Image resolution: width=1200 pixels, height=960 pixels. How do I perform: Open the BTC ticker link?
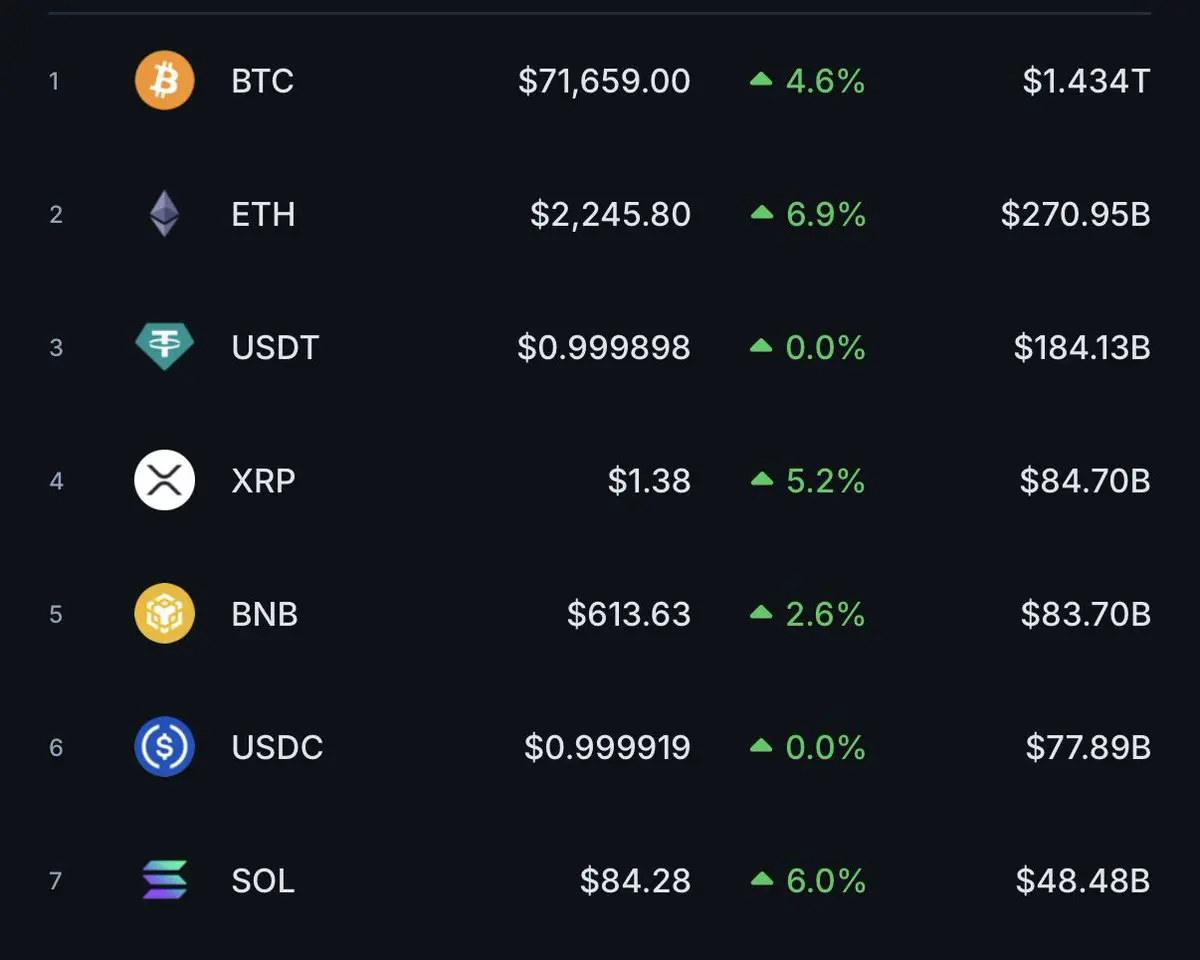[263, 81]
